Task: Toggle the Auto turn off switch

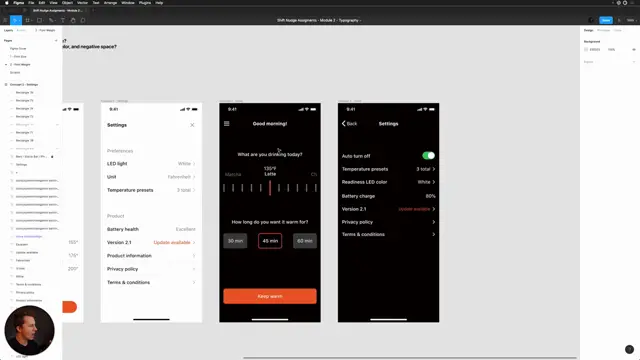Action: 428,156
